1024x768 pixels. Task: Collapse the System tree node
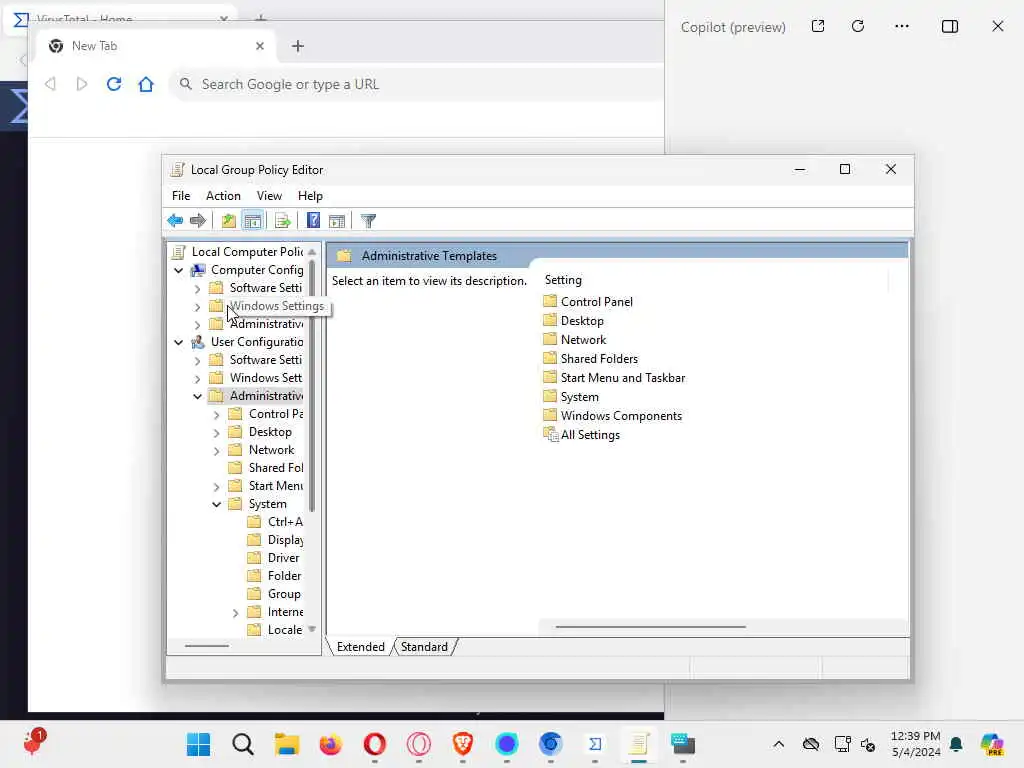click(216, 504)
